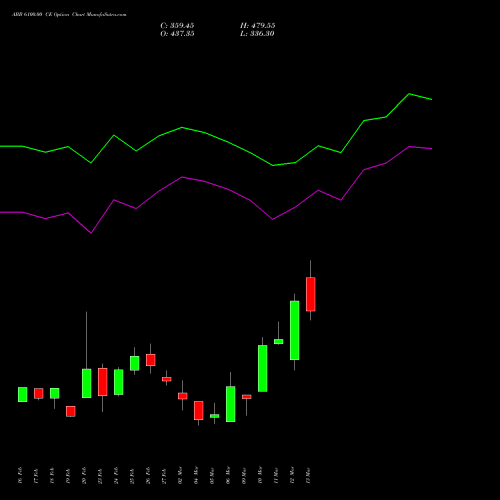The image size is (500, 500).
Task: Click the 20 Feb date axis label
Action: (84, 475)
